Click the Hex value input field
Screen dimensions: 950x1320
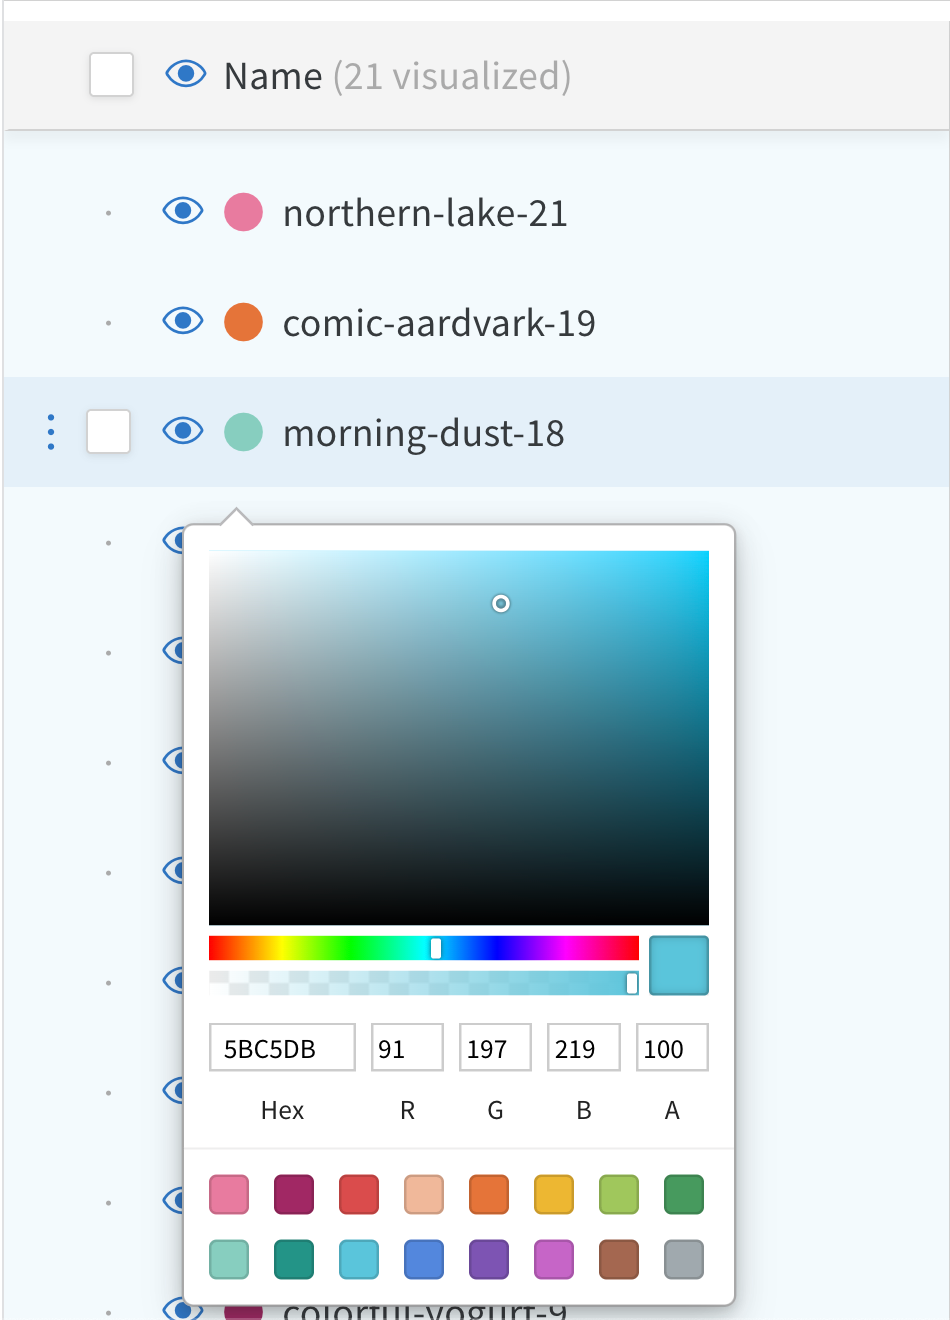coord(281,1047)
